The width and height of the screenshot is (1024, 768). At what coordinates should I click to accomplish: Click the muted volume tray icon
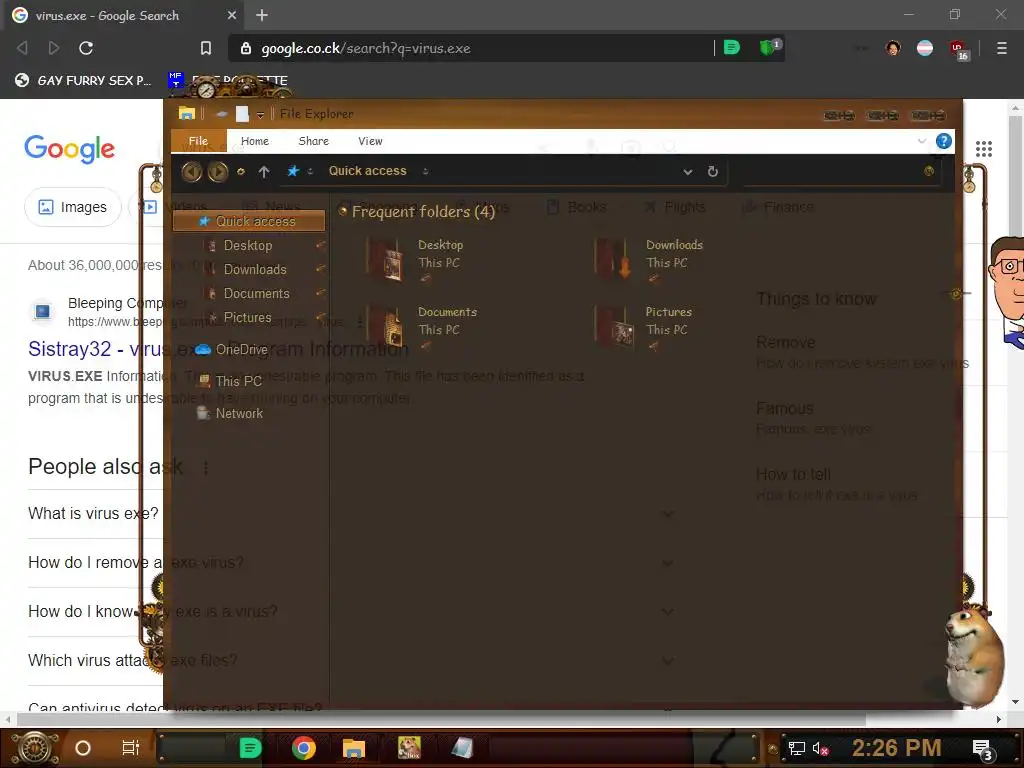click(820, 749)
